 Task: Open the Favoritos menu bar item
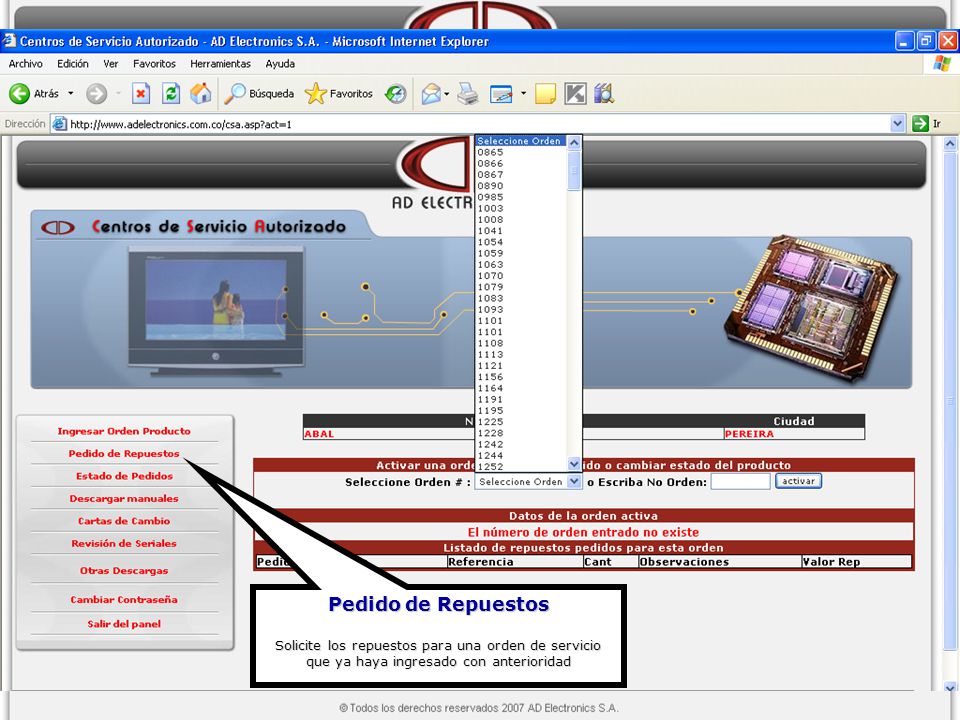pyautogui.click(x=154, y=64)
